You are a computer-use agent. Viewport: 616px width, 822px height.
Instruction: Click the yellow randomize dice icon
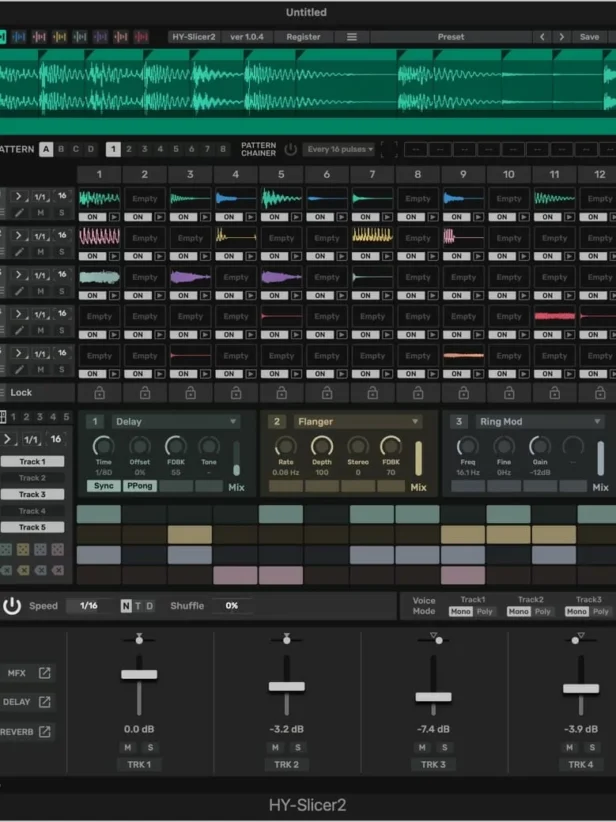(23, 549)
